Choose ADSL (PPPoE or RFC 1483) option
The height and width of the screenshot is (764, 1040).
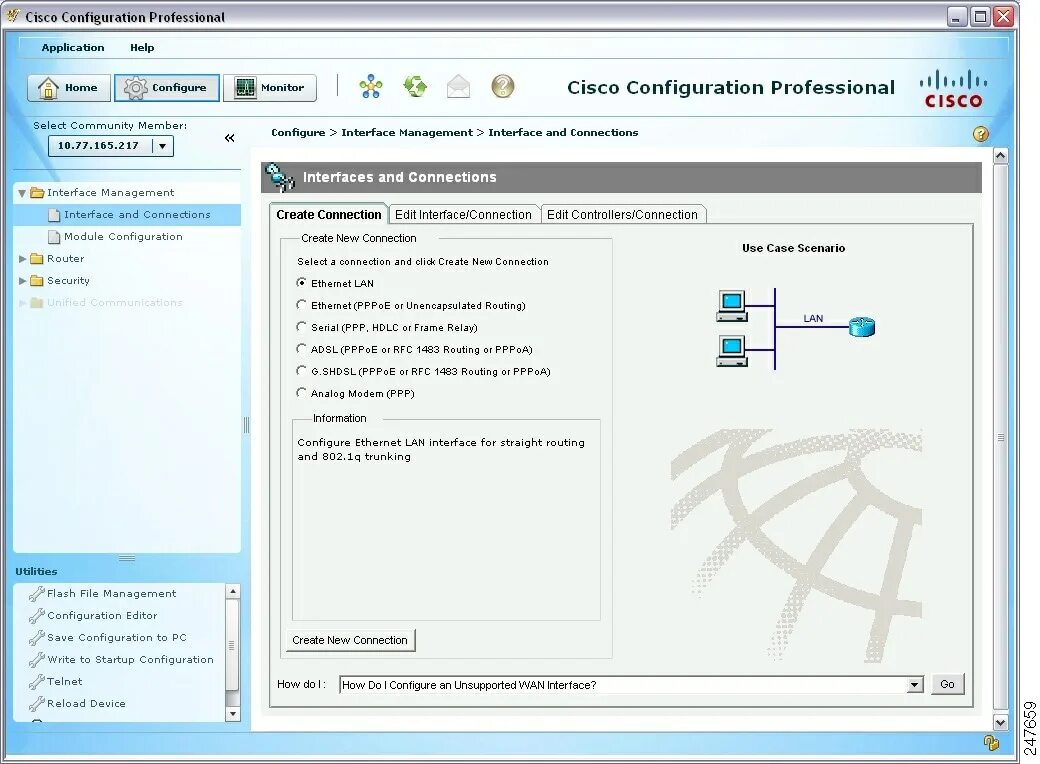301,348
